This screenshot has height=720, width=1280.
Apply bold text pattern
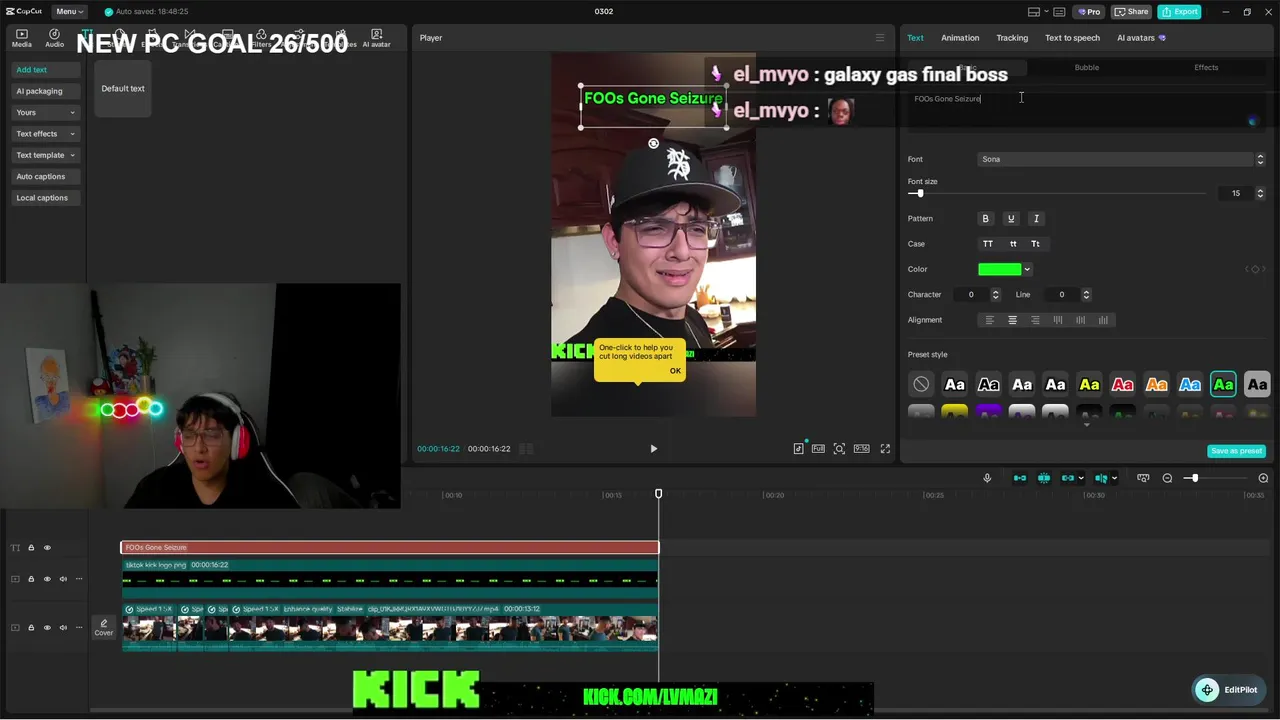pos(985,219)
